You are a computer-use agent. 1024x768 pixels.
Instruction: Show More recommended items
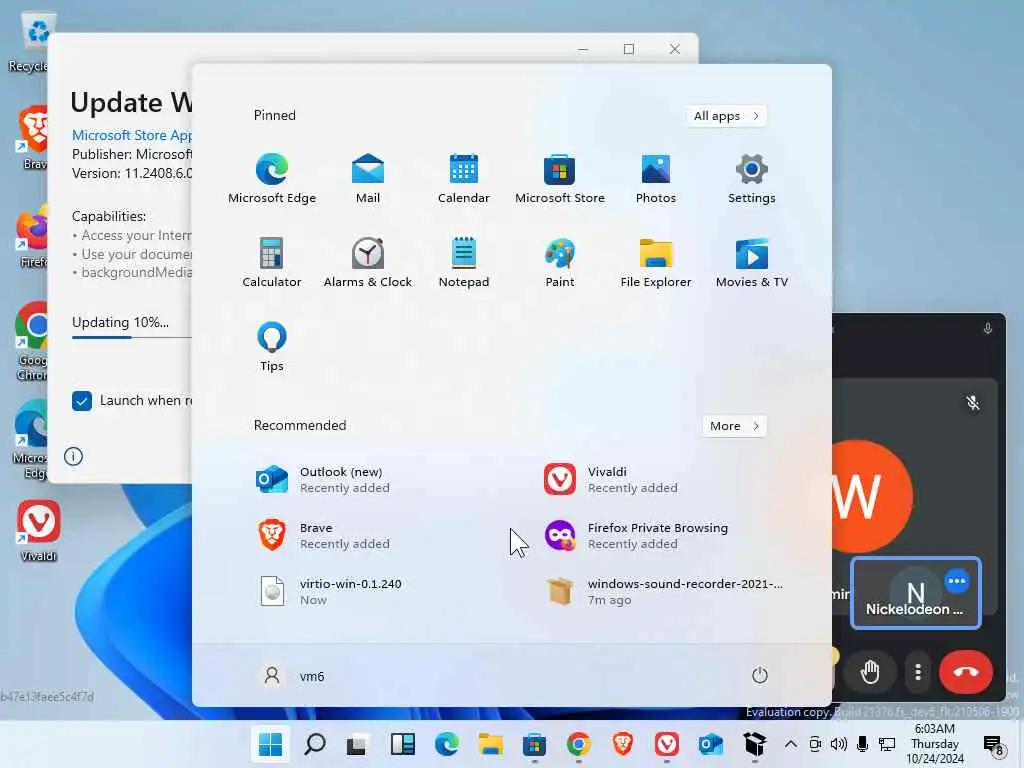pyautogui.click(x=734, y=426)
